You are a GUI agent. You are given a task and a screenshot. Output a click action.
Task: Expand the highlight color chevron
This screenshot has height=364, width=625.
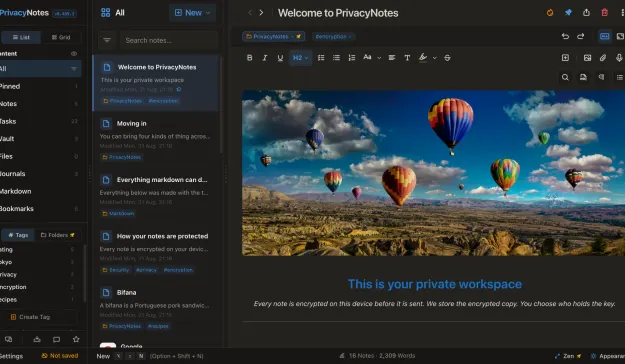(x=434, y=58)
